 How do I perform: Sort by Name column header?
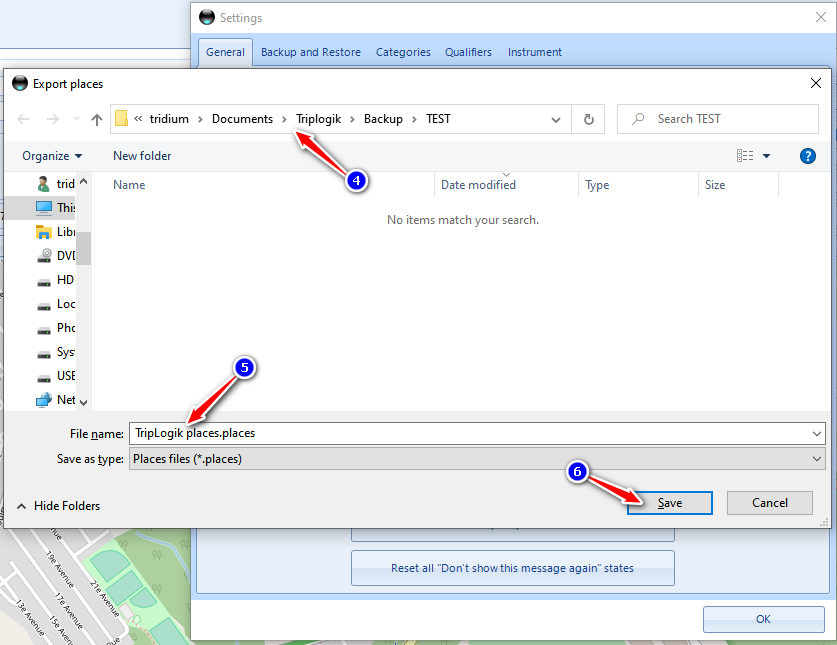pos(129,185)
